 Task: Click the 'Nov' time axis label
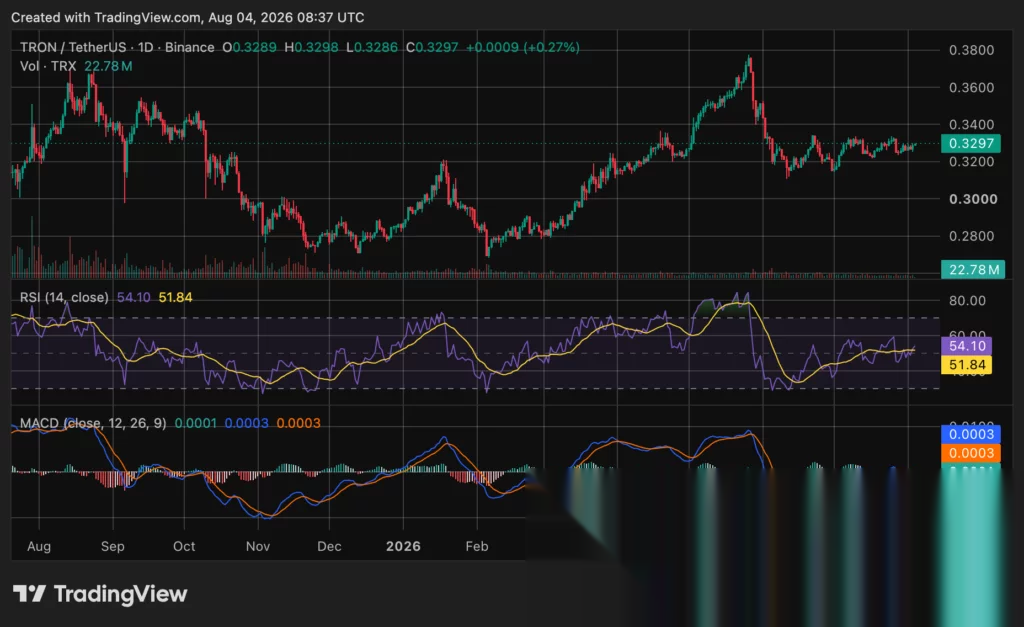point(258,546)
